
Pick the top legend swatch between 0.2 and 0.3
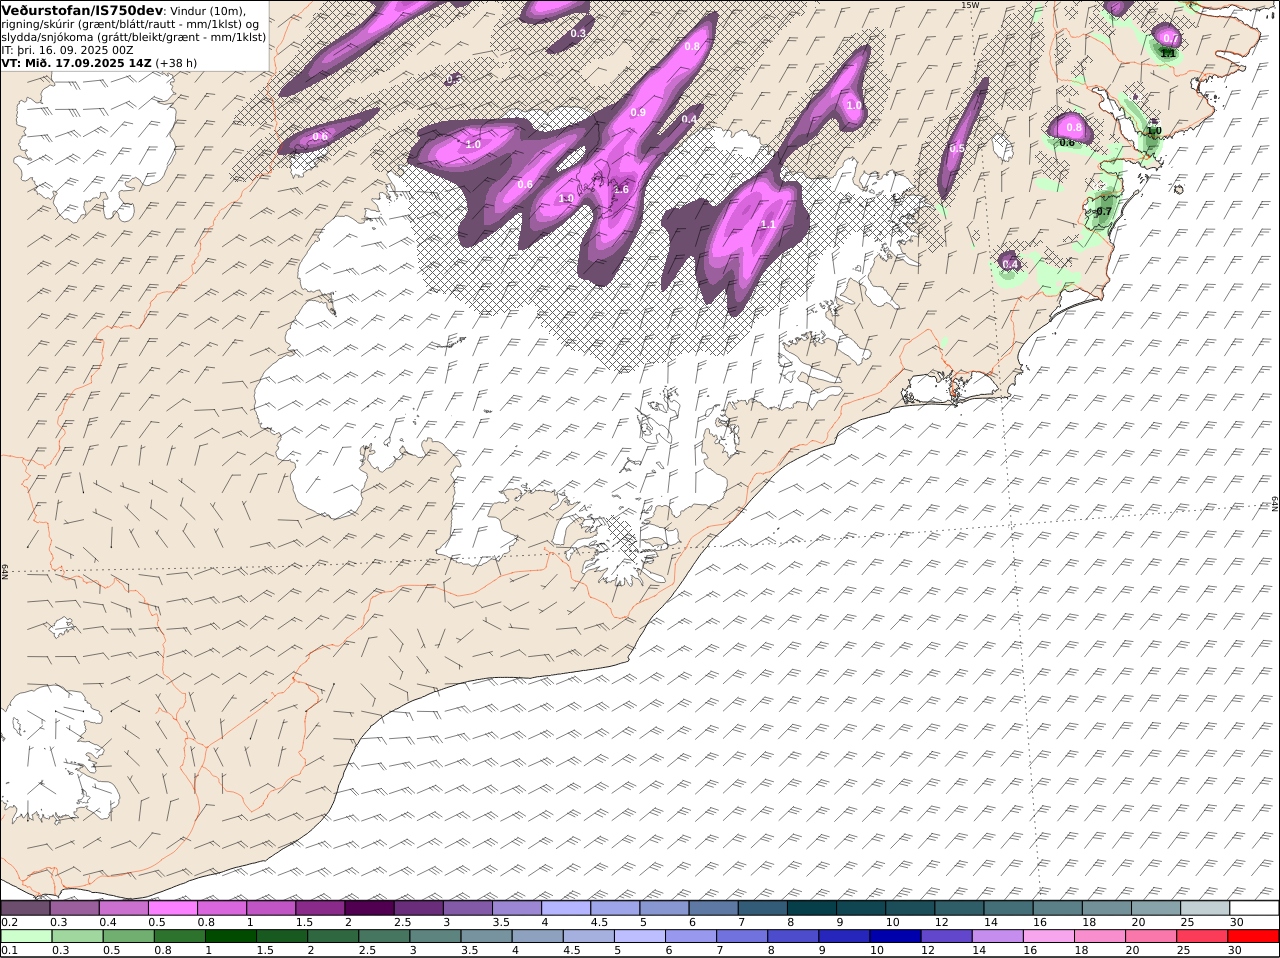[25, 908]
